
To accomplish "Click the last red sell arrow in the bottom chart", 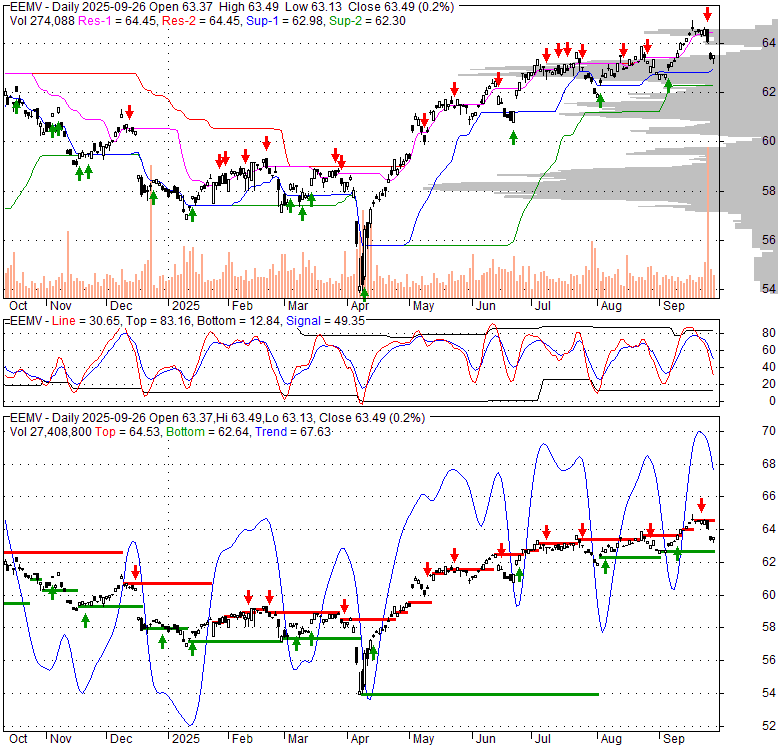I will (701, 505).
